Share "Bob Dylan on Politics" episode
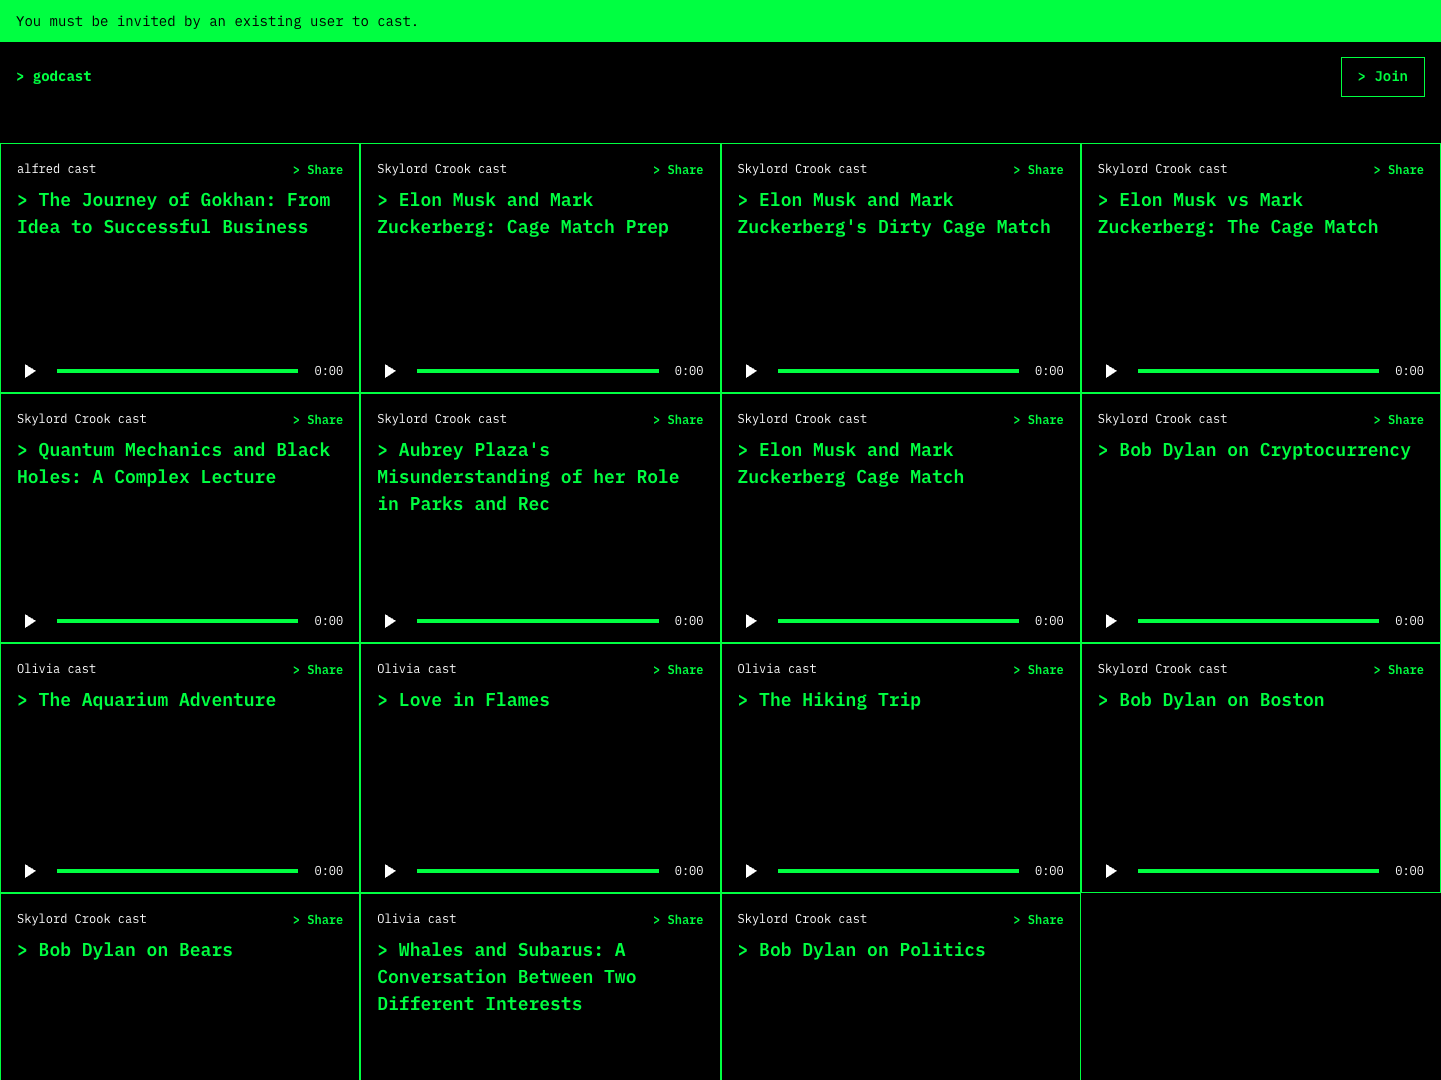The width and height of the screenshot is (1441, 1080). pos(1038,919)
